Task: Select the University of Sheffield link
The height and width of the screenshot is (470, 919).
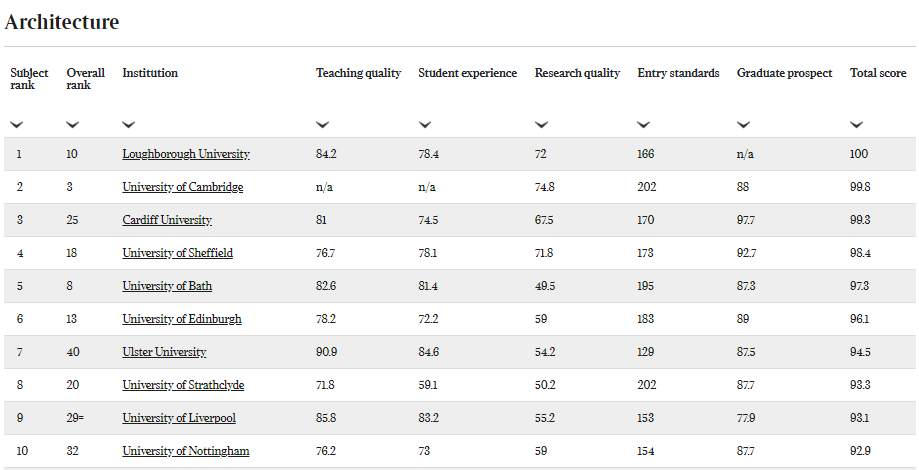Action: click(x=178, y=253)
